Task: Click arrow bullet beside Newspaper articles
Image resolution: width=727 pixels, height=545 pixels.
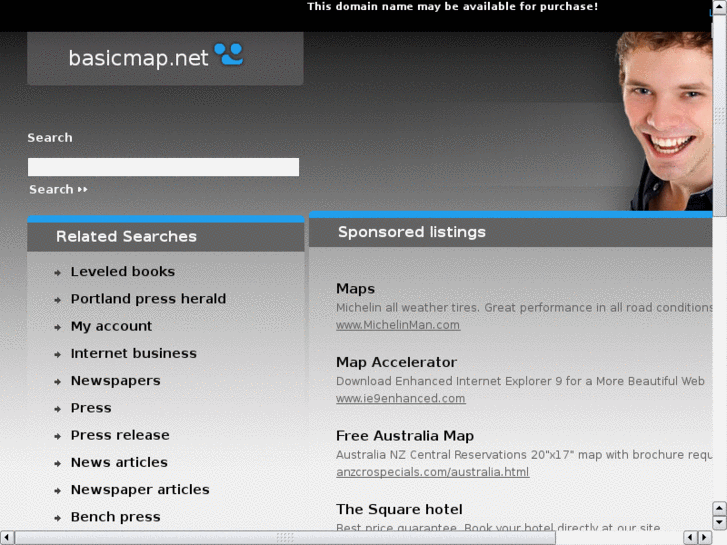Action: pyautogui.click(x=57, y=491)
